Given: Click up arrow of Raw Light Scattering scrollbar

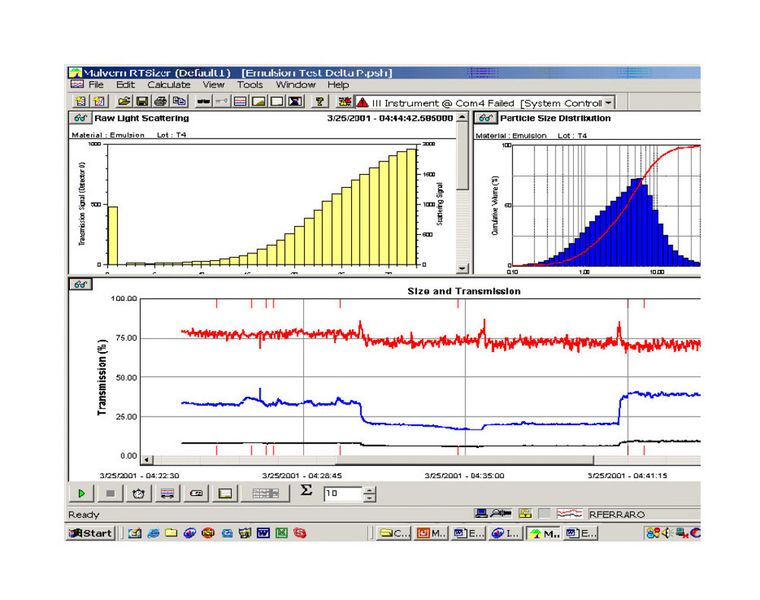Looking at the screenshot, I should point(462,117).
